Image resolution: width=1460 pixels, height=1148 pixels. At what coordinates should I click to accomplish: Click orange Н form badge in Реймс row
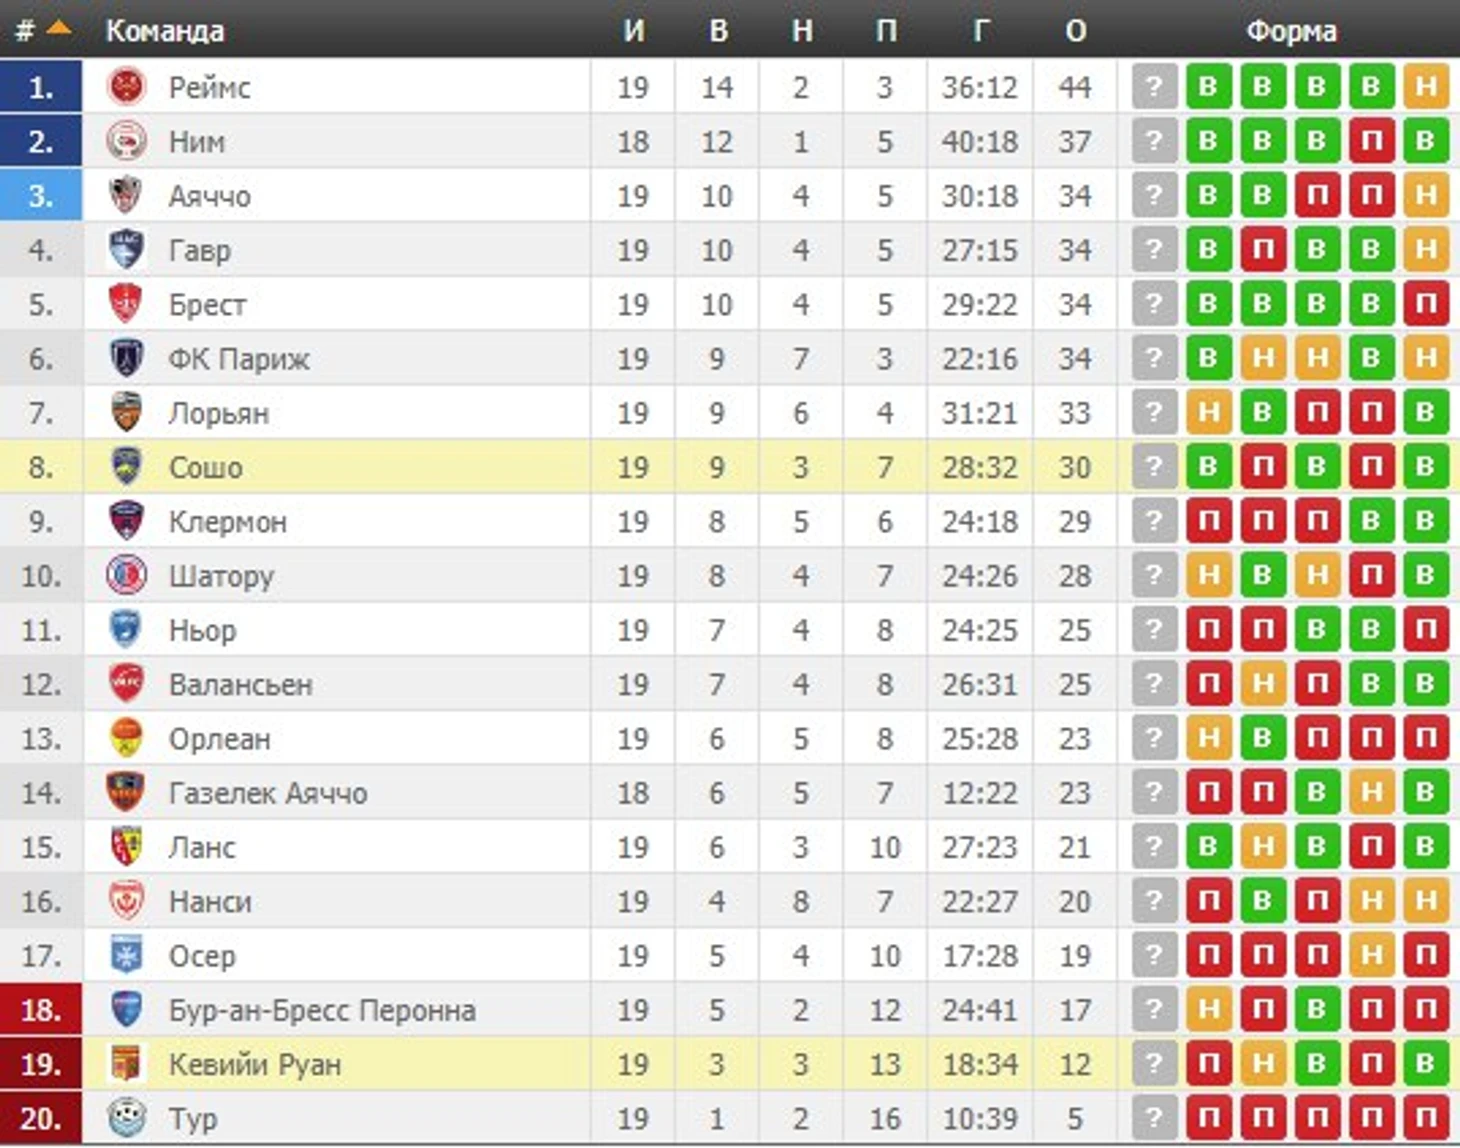(x=1425, y=87)
